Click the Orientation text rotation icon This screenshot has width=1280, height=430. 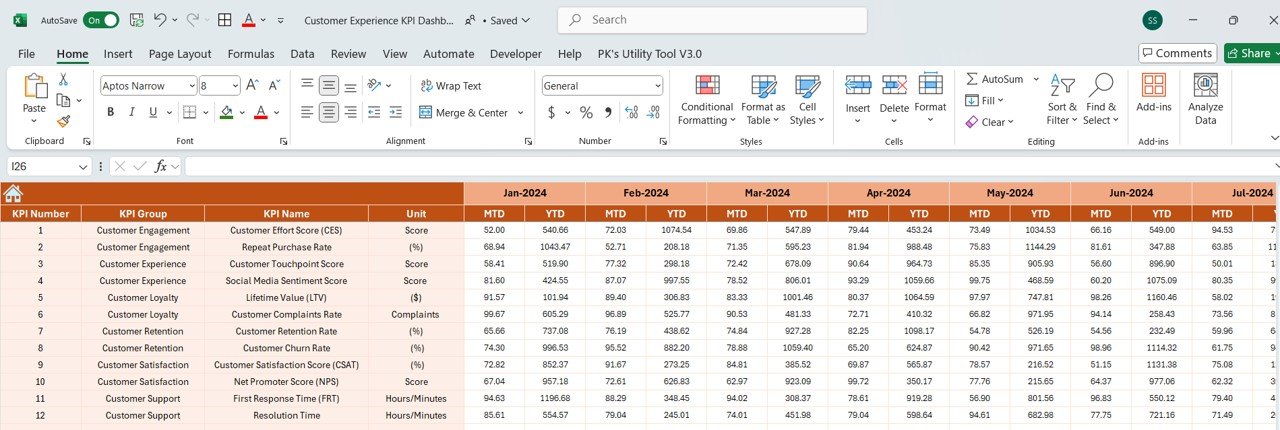(x=375, y=86)
